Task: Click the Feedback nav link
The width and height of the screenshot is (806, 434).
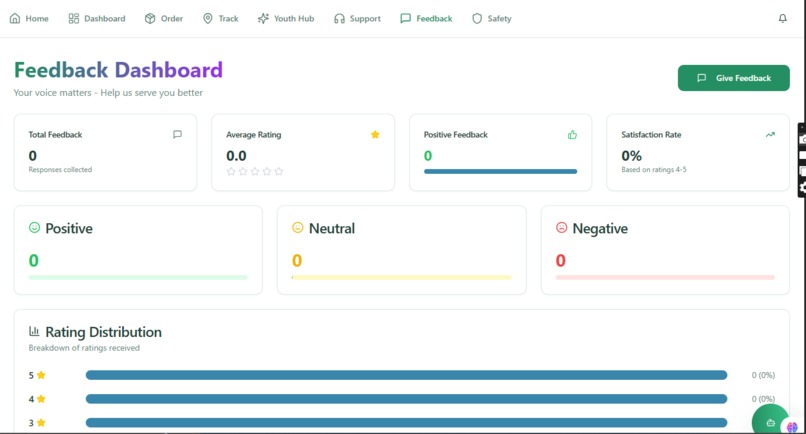Action: (426, 19)
